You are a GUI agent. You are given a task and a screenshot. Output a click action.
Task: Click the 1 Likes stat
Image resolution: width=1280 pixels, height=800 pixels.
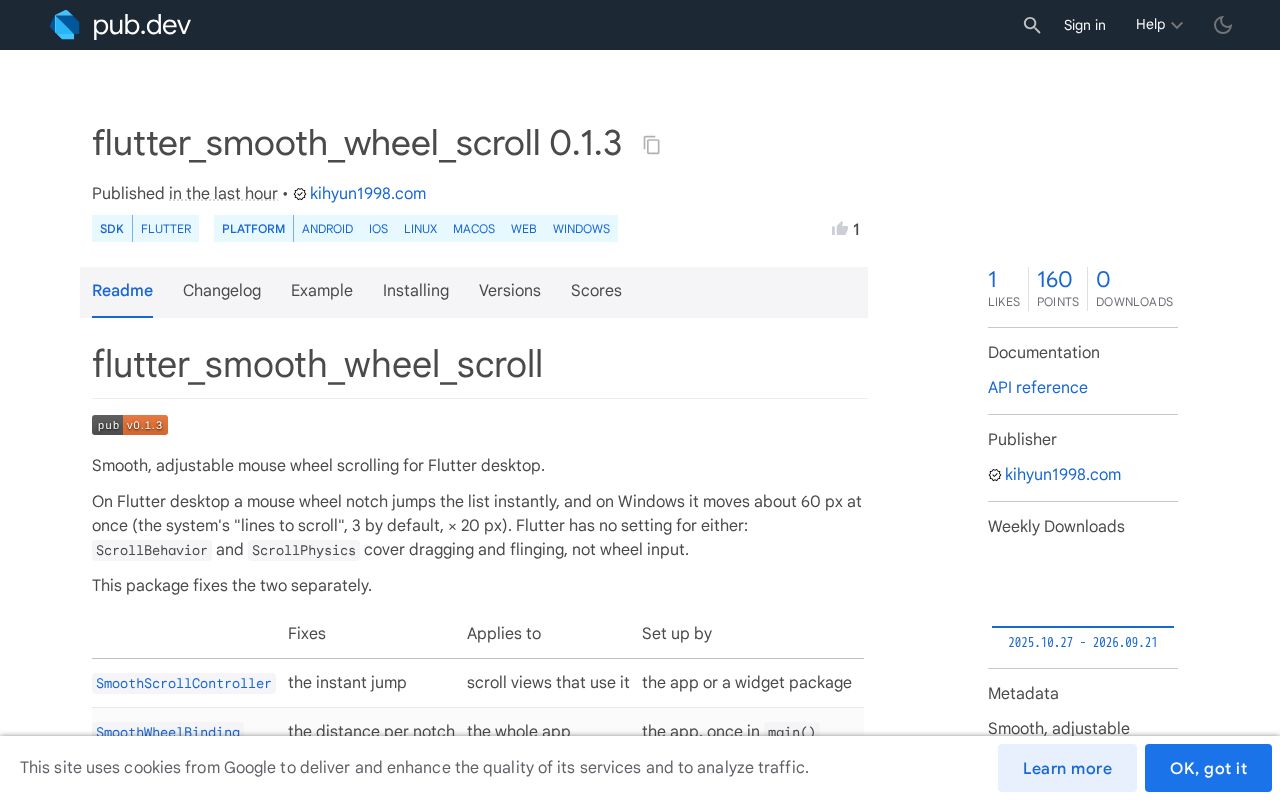[1004, 288]
